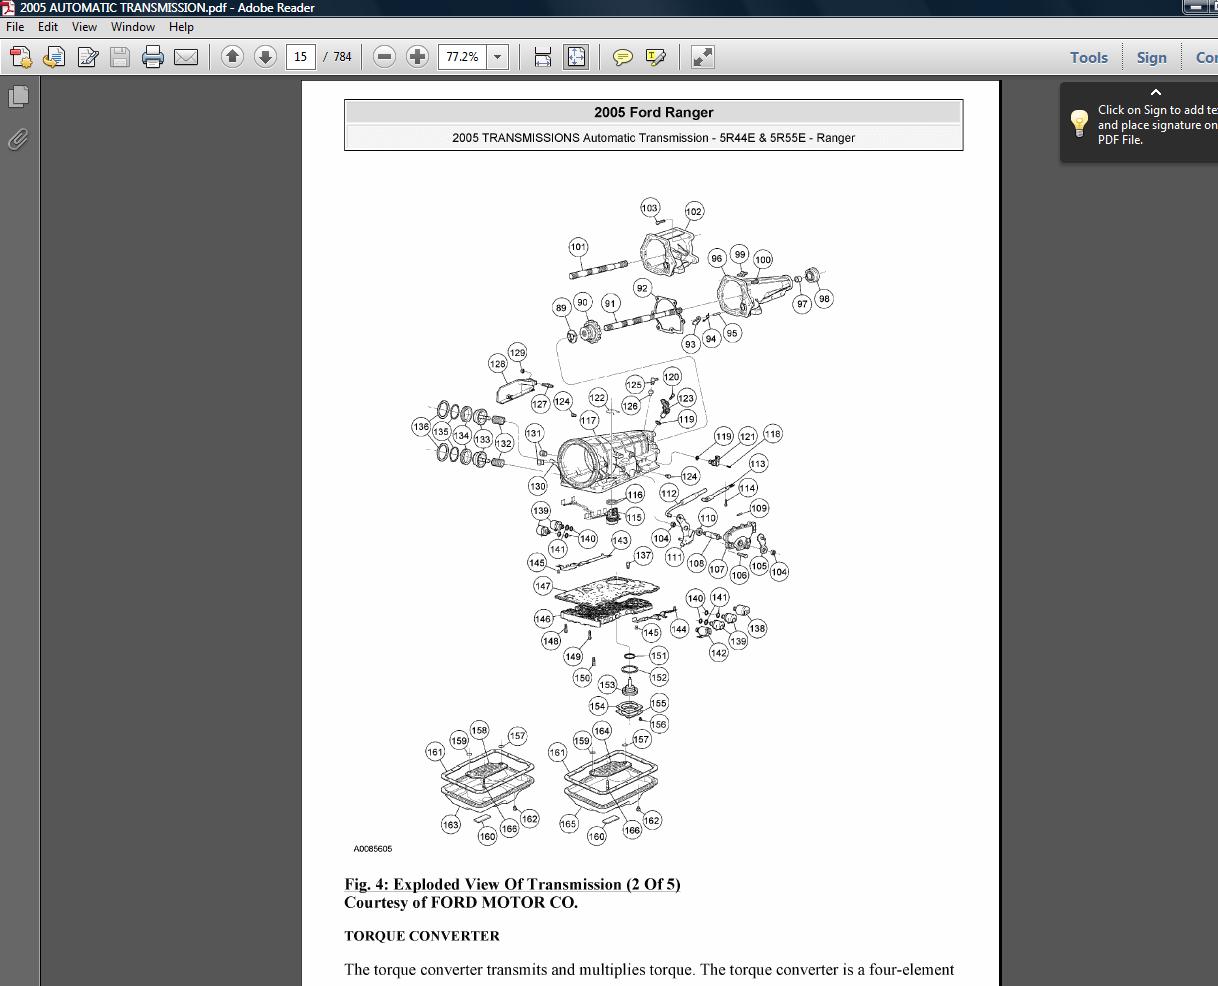1218x986 pixels.
Task: Open the Help menu
Action: pos(181,27)
